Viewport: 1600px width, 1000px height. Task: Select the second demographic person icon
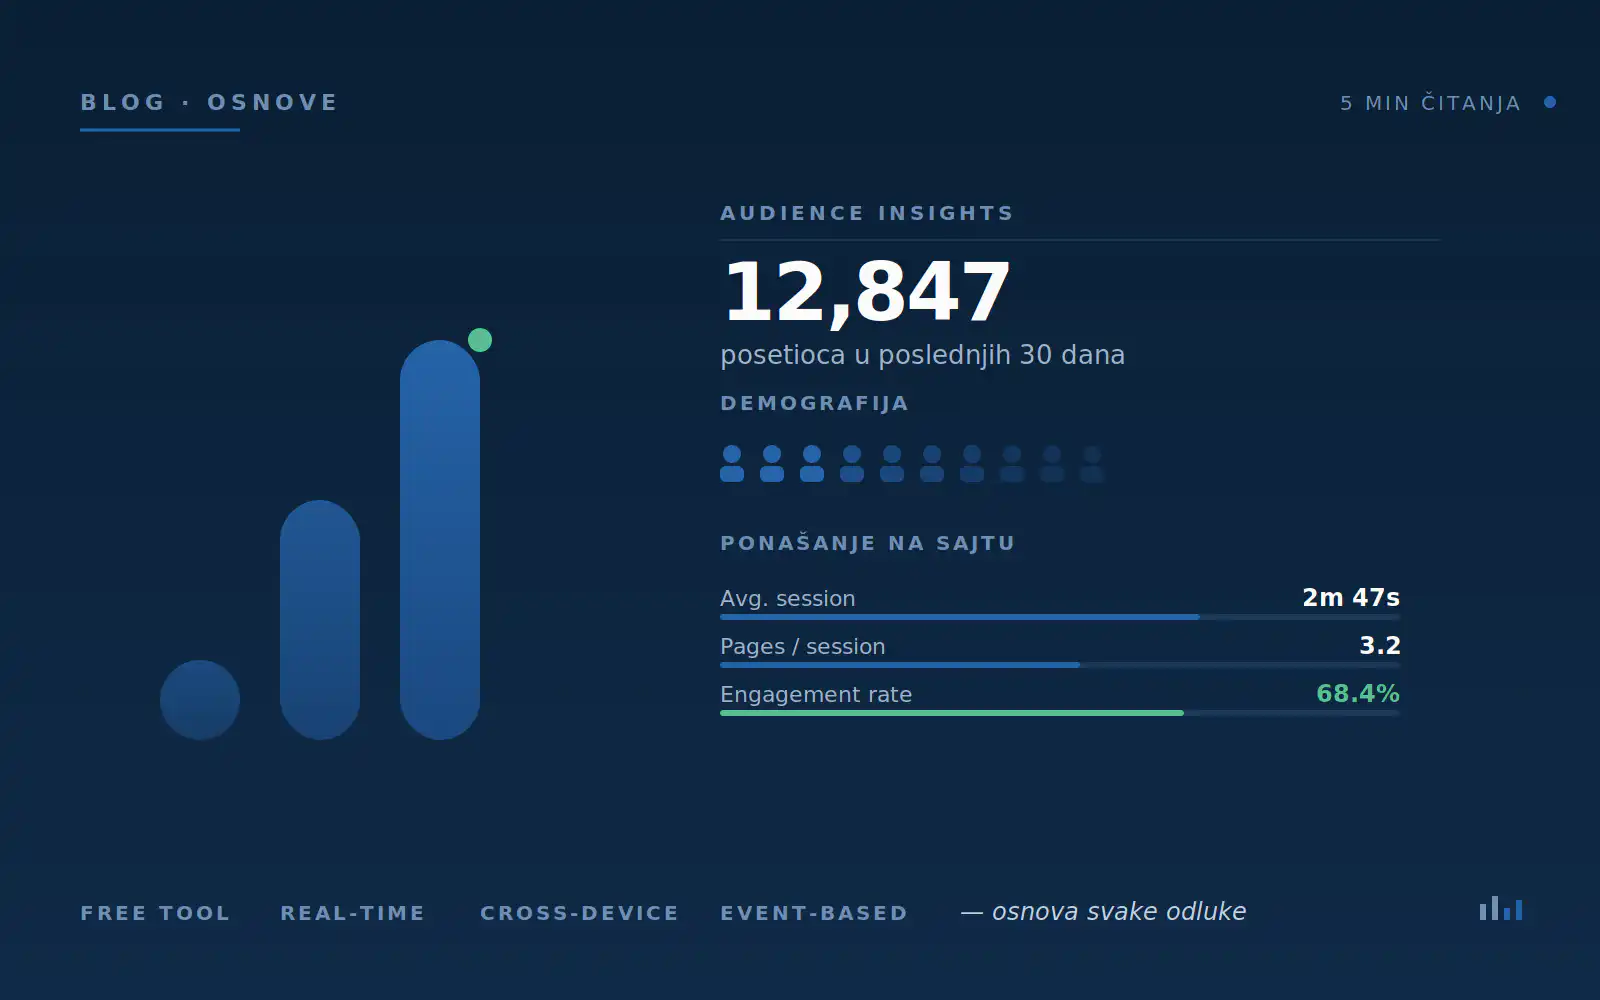click(x=772, y=464)
